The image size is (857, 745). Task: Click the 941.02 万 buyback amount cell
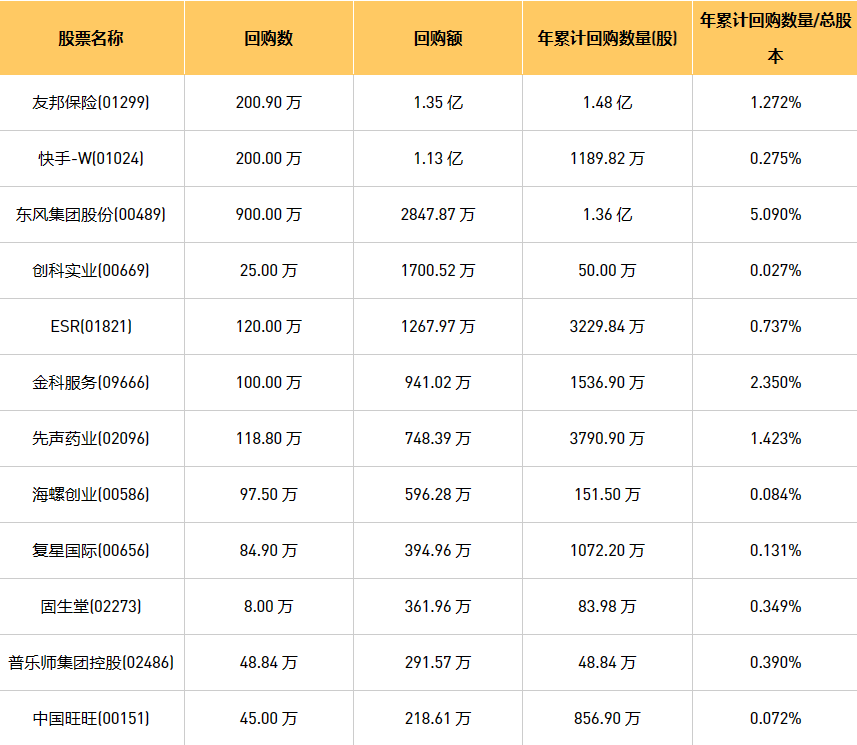coord(438,383)
